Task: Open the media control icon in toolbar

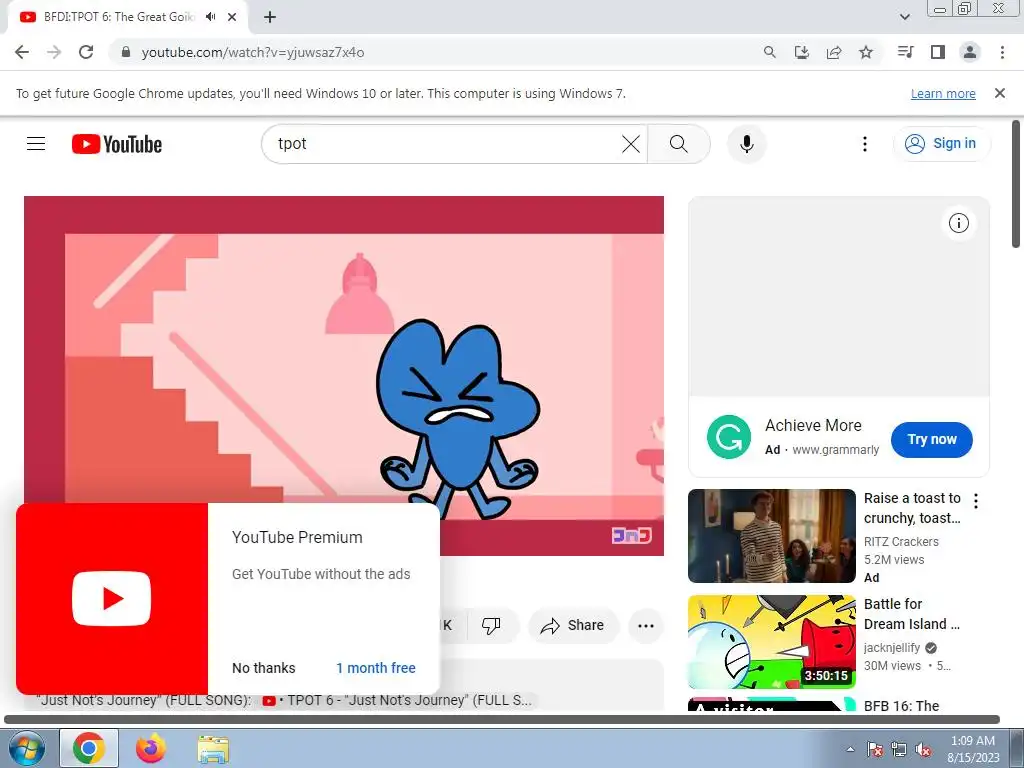Action: 905,52
